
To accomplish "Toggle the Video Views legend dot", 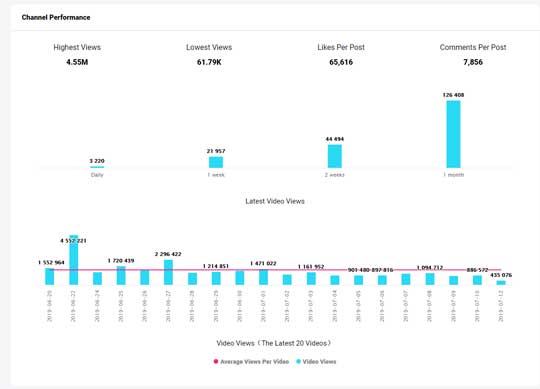I will click(299, 361).
